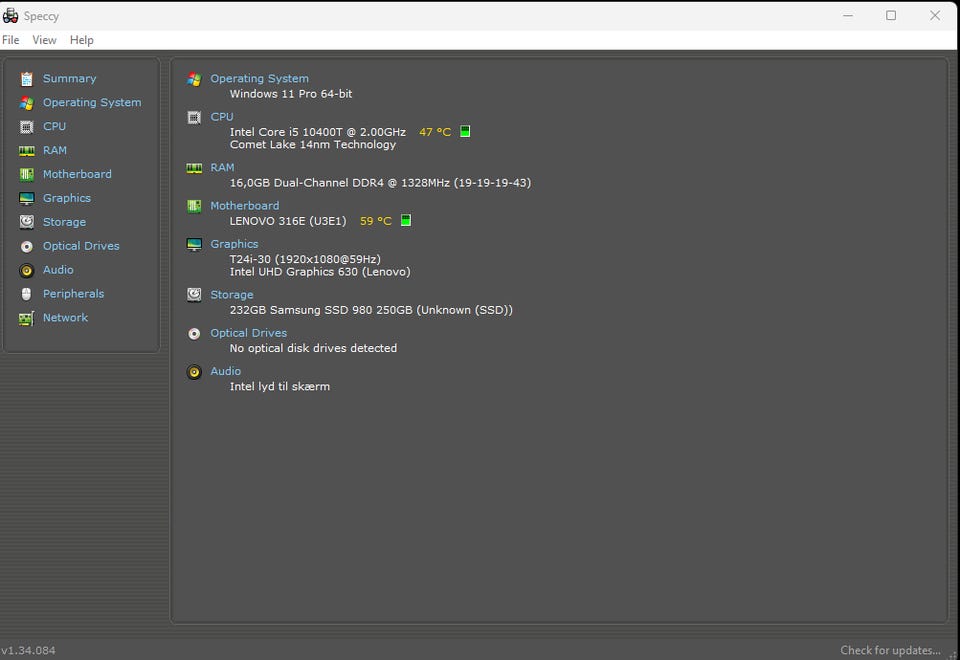
Task: View the Graphics section from sidebar
Action: (x=67, y=198)
